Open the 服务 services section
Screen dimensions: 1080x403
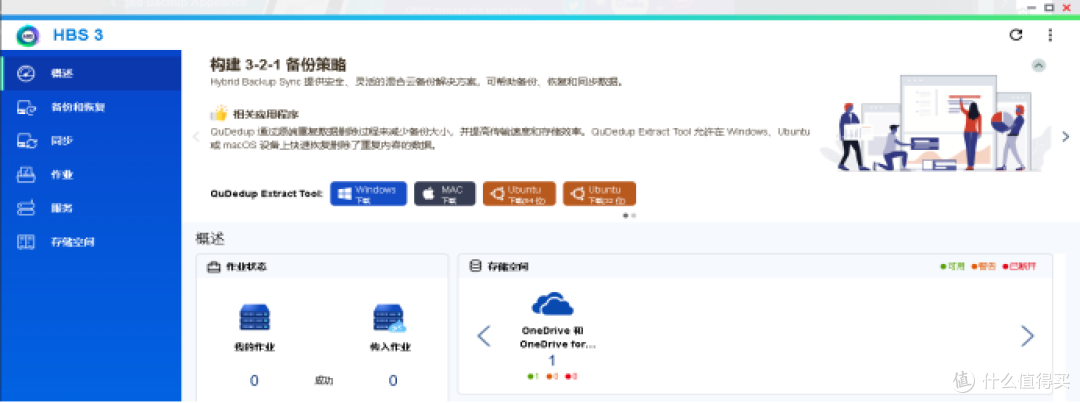(90, 209)
